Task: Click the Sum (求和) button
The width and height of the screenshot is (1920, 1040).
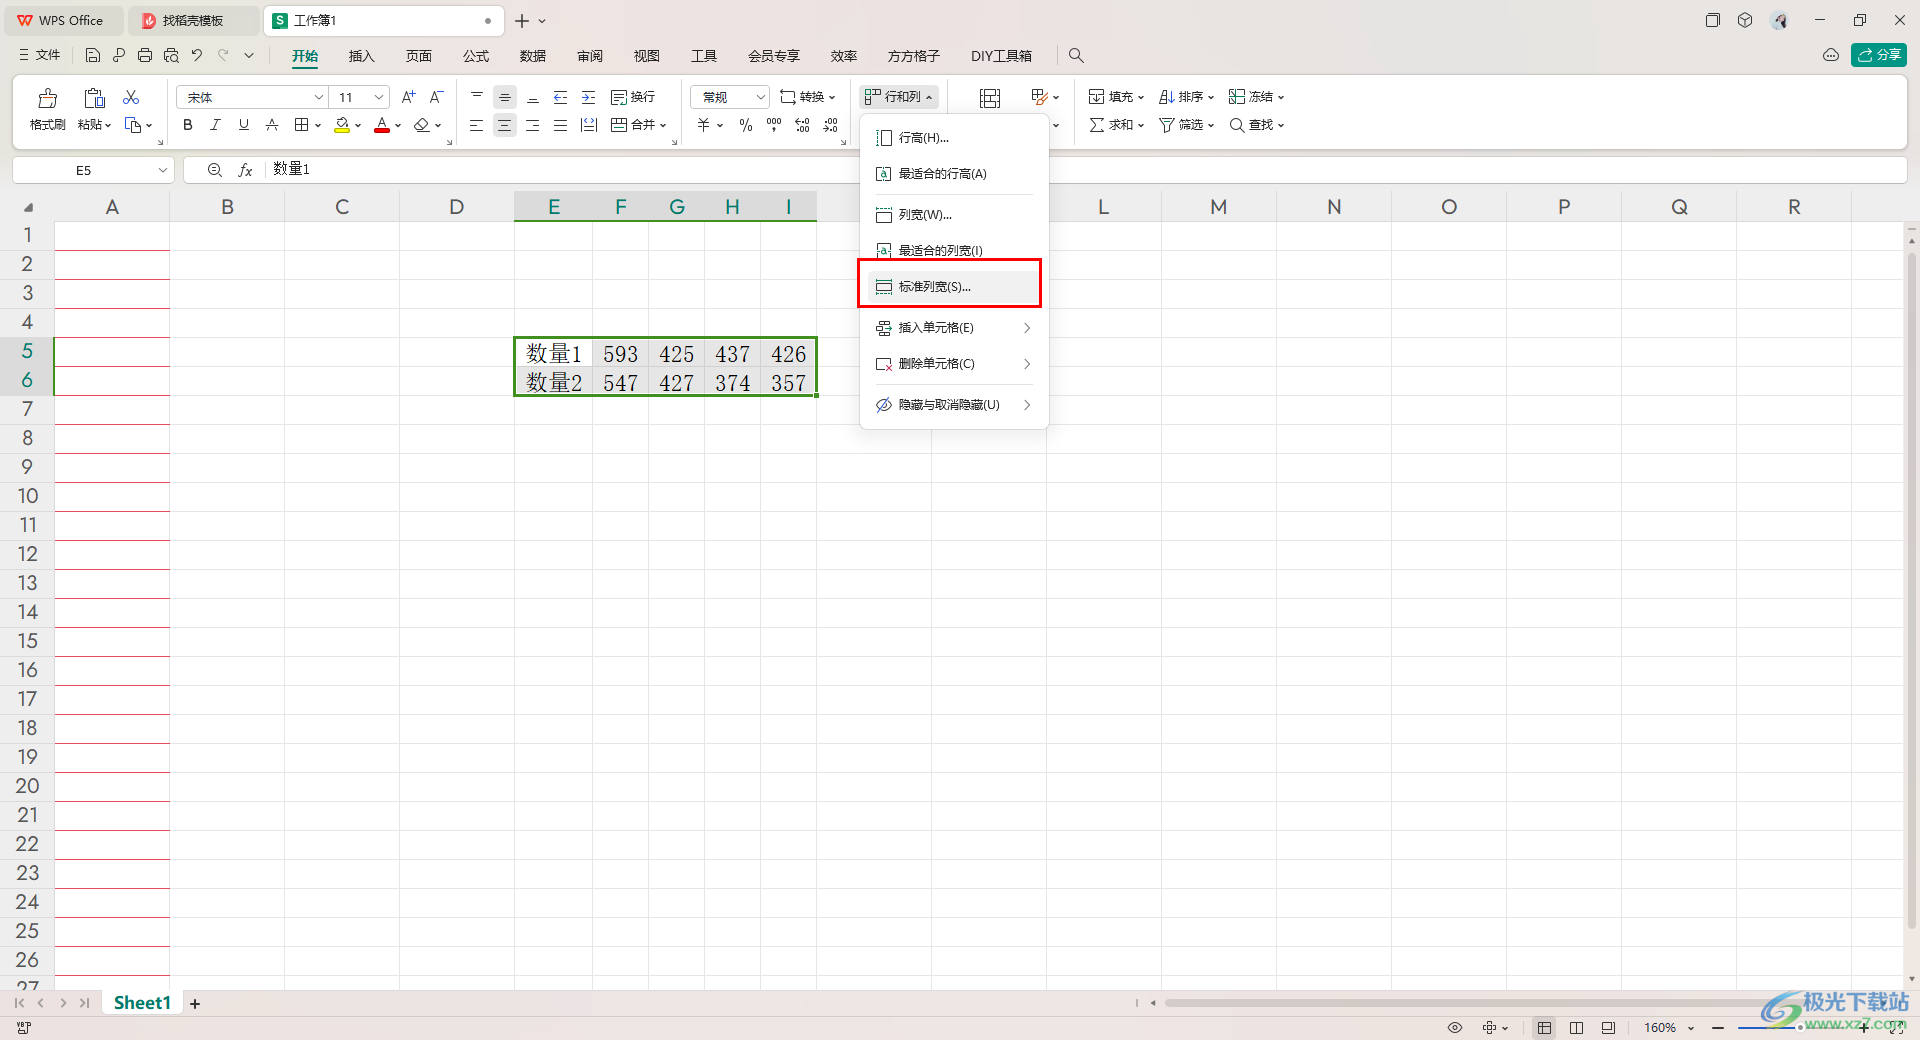Action: (x=1116, y=125)
